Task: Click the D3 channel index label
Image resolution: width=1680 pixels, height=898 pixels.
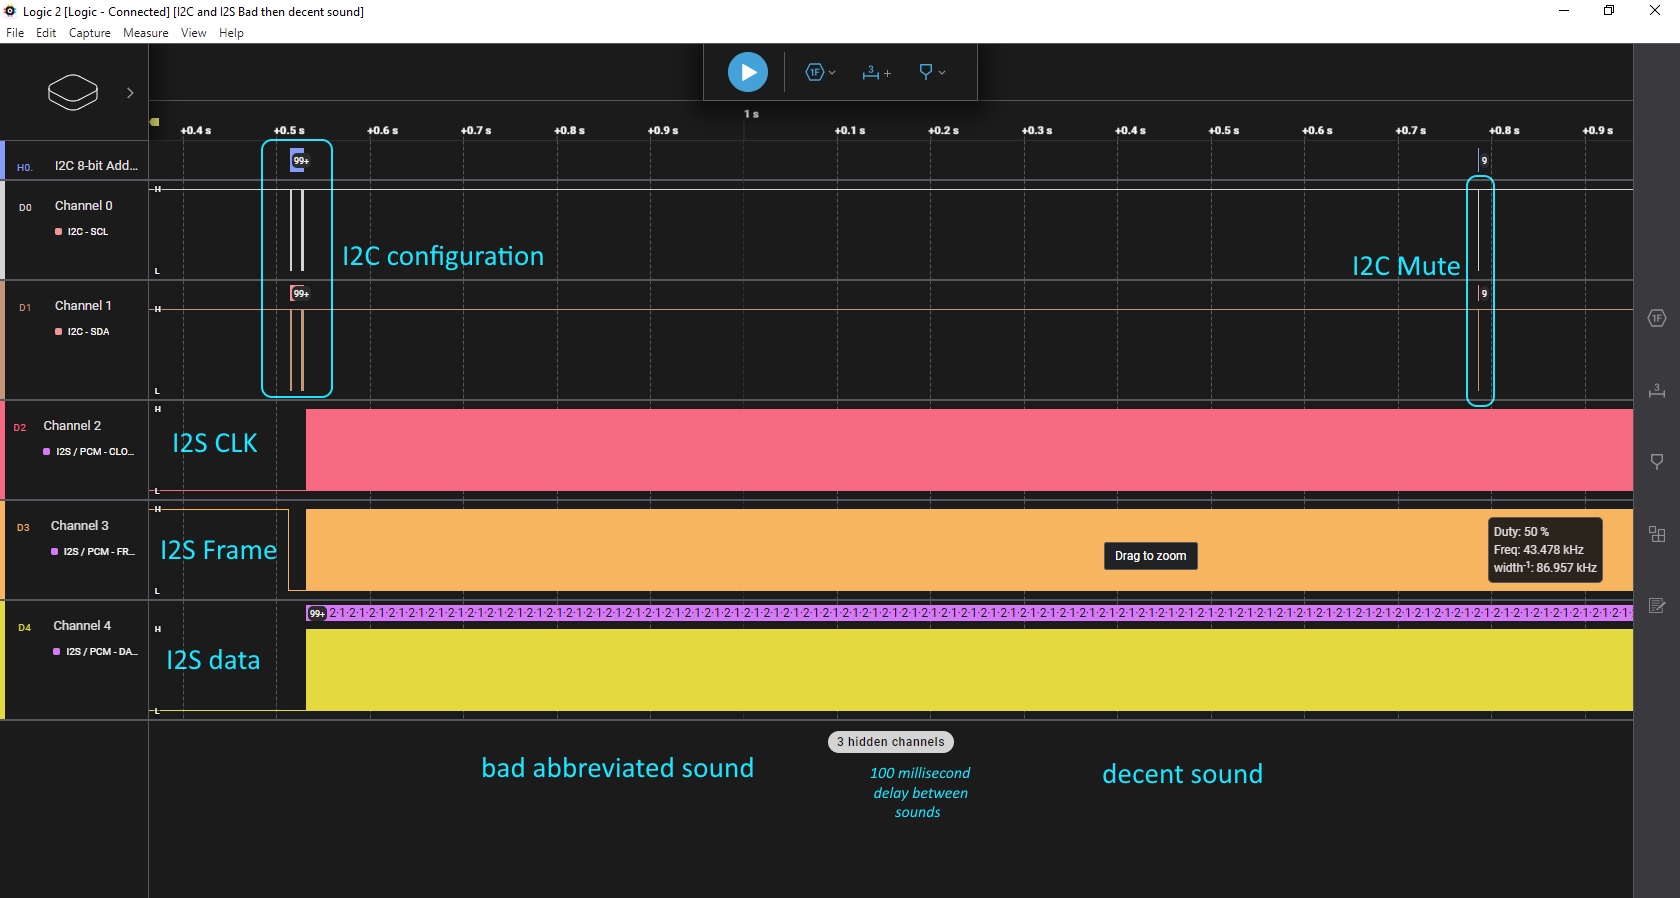Action: click(x=23, y=527)
